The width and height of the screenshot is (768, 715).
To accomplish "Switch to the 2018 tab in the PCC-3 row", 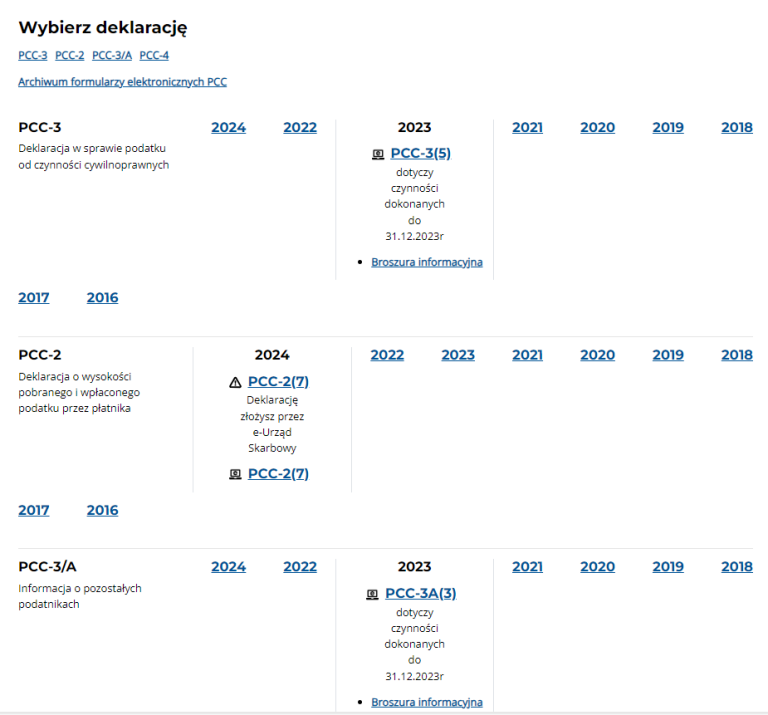I will (737, 127).
